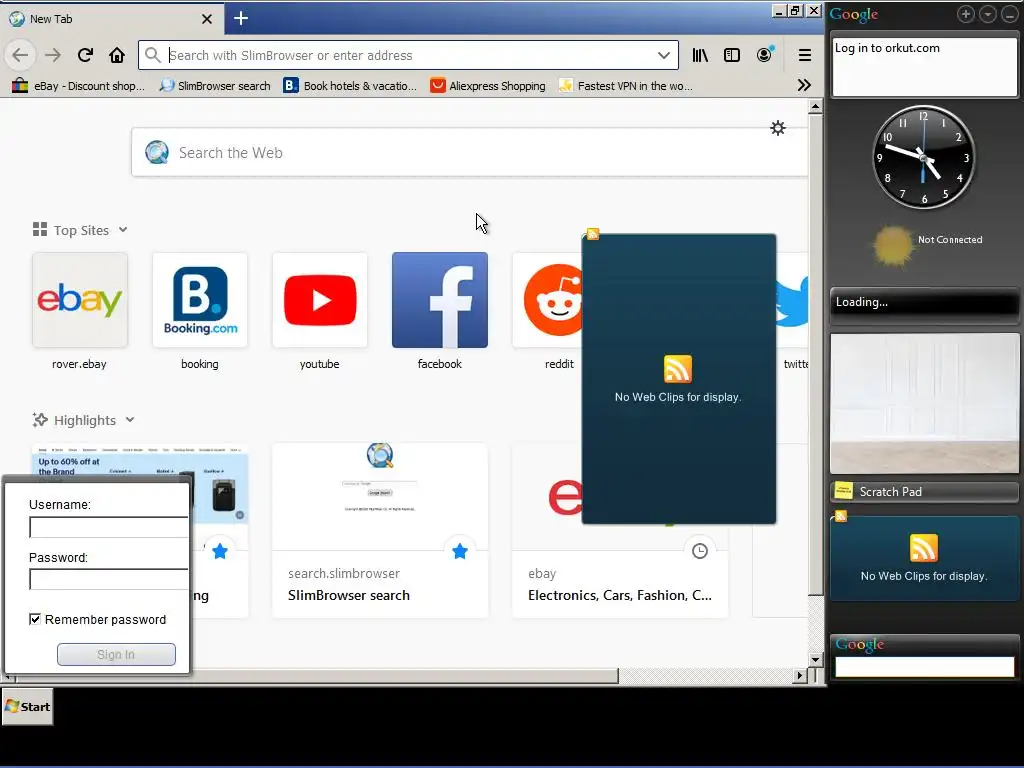The image size is (1024, 768).
Task: Click the Username field
Action: (108, 527)
